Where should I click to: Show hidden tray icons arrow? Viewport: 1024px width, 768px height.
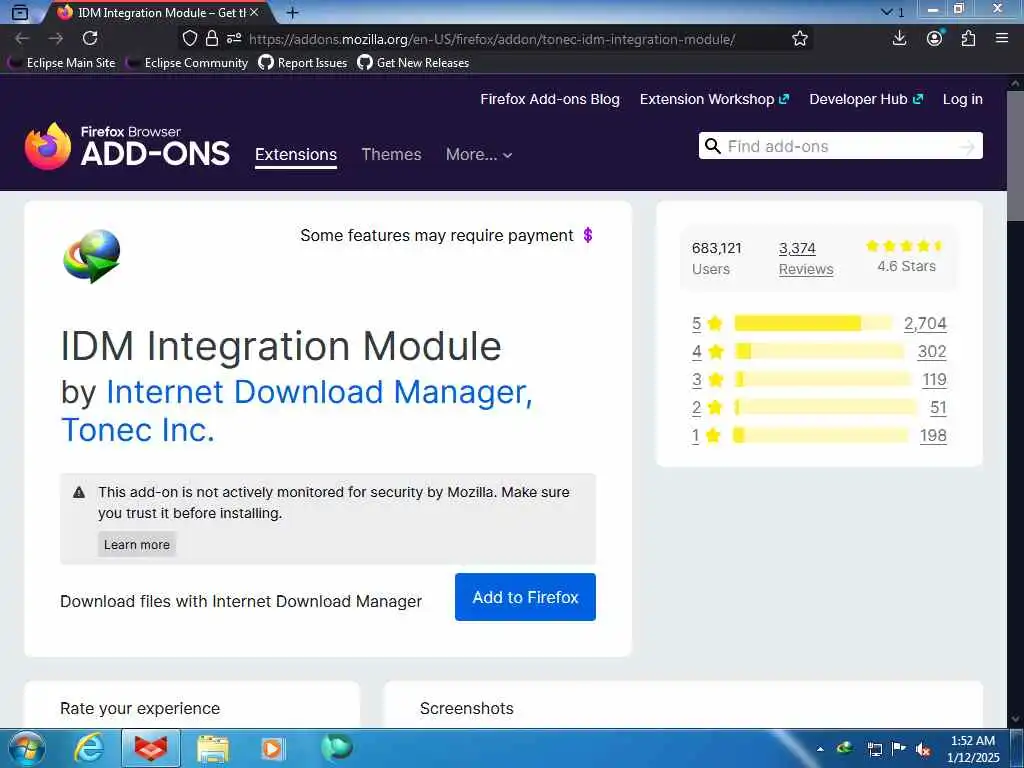coord(820,749)
